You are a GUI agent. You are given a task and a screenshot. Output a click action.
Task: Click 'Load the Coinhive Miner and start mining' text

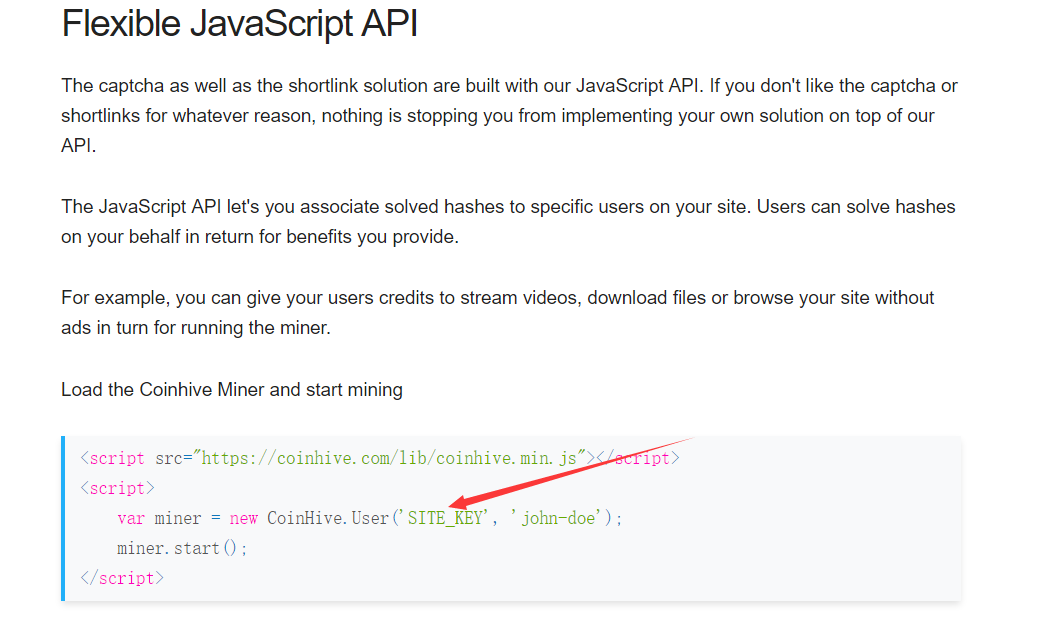coord(232,389)
